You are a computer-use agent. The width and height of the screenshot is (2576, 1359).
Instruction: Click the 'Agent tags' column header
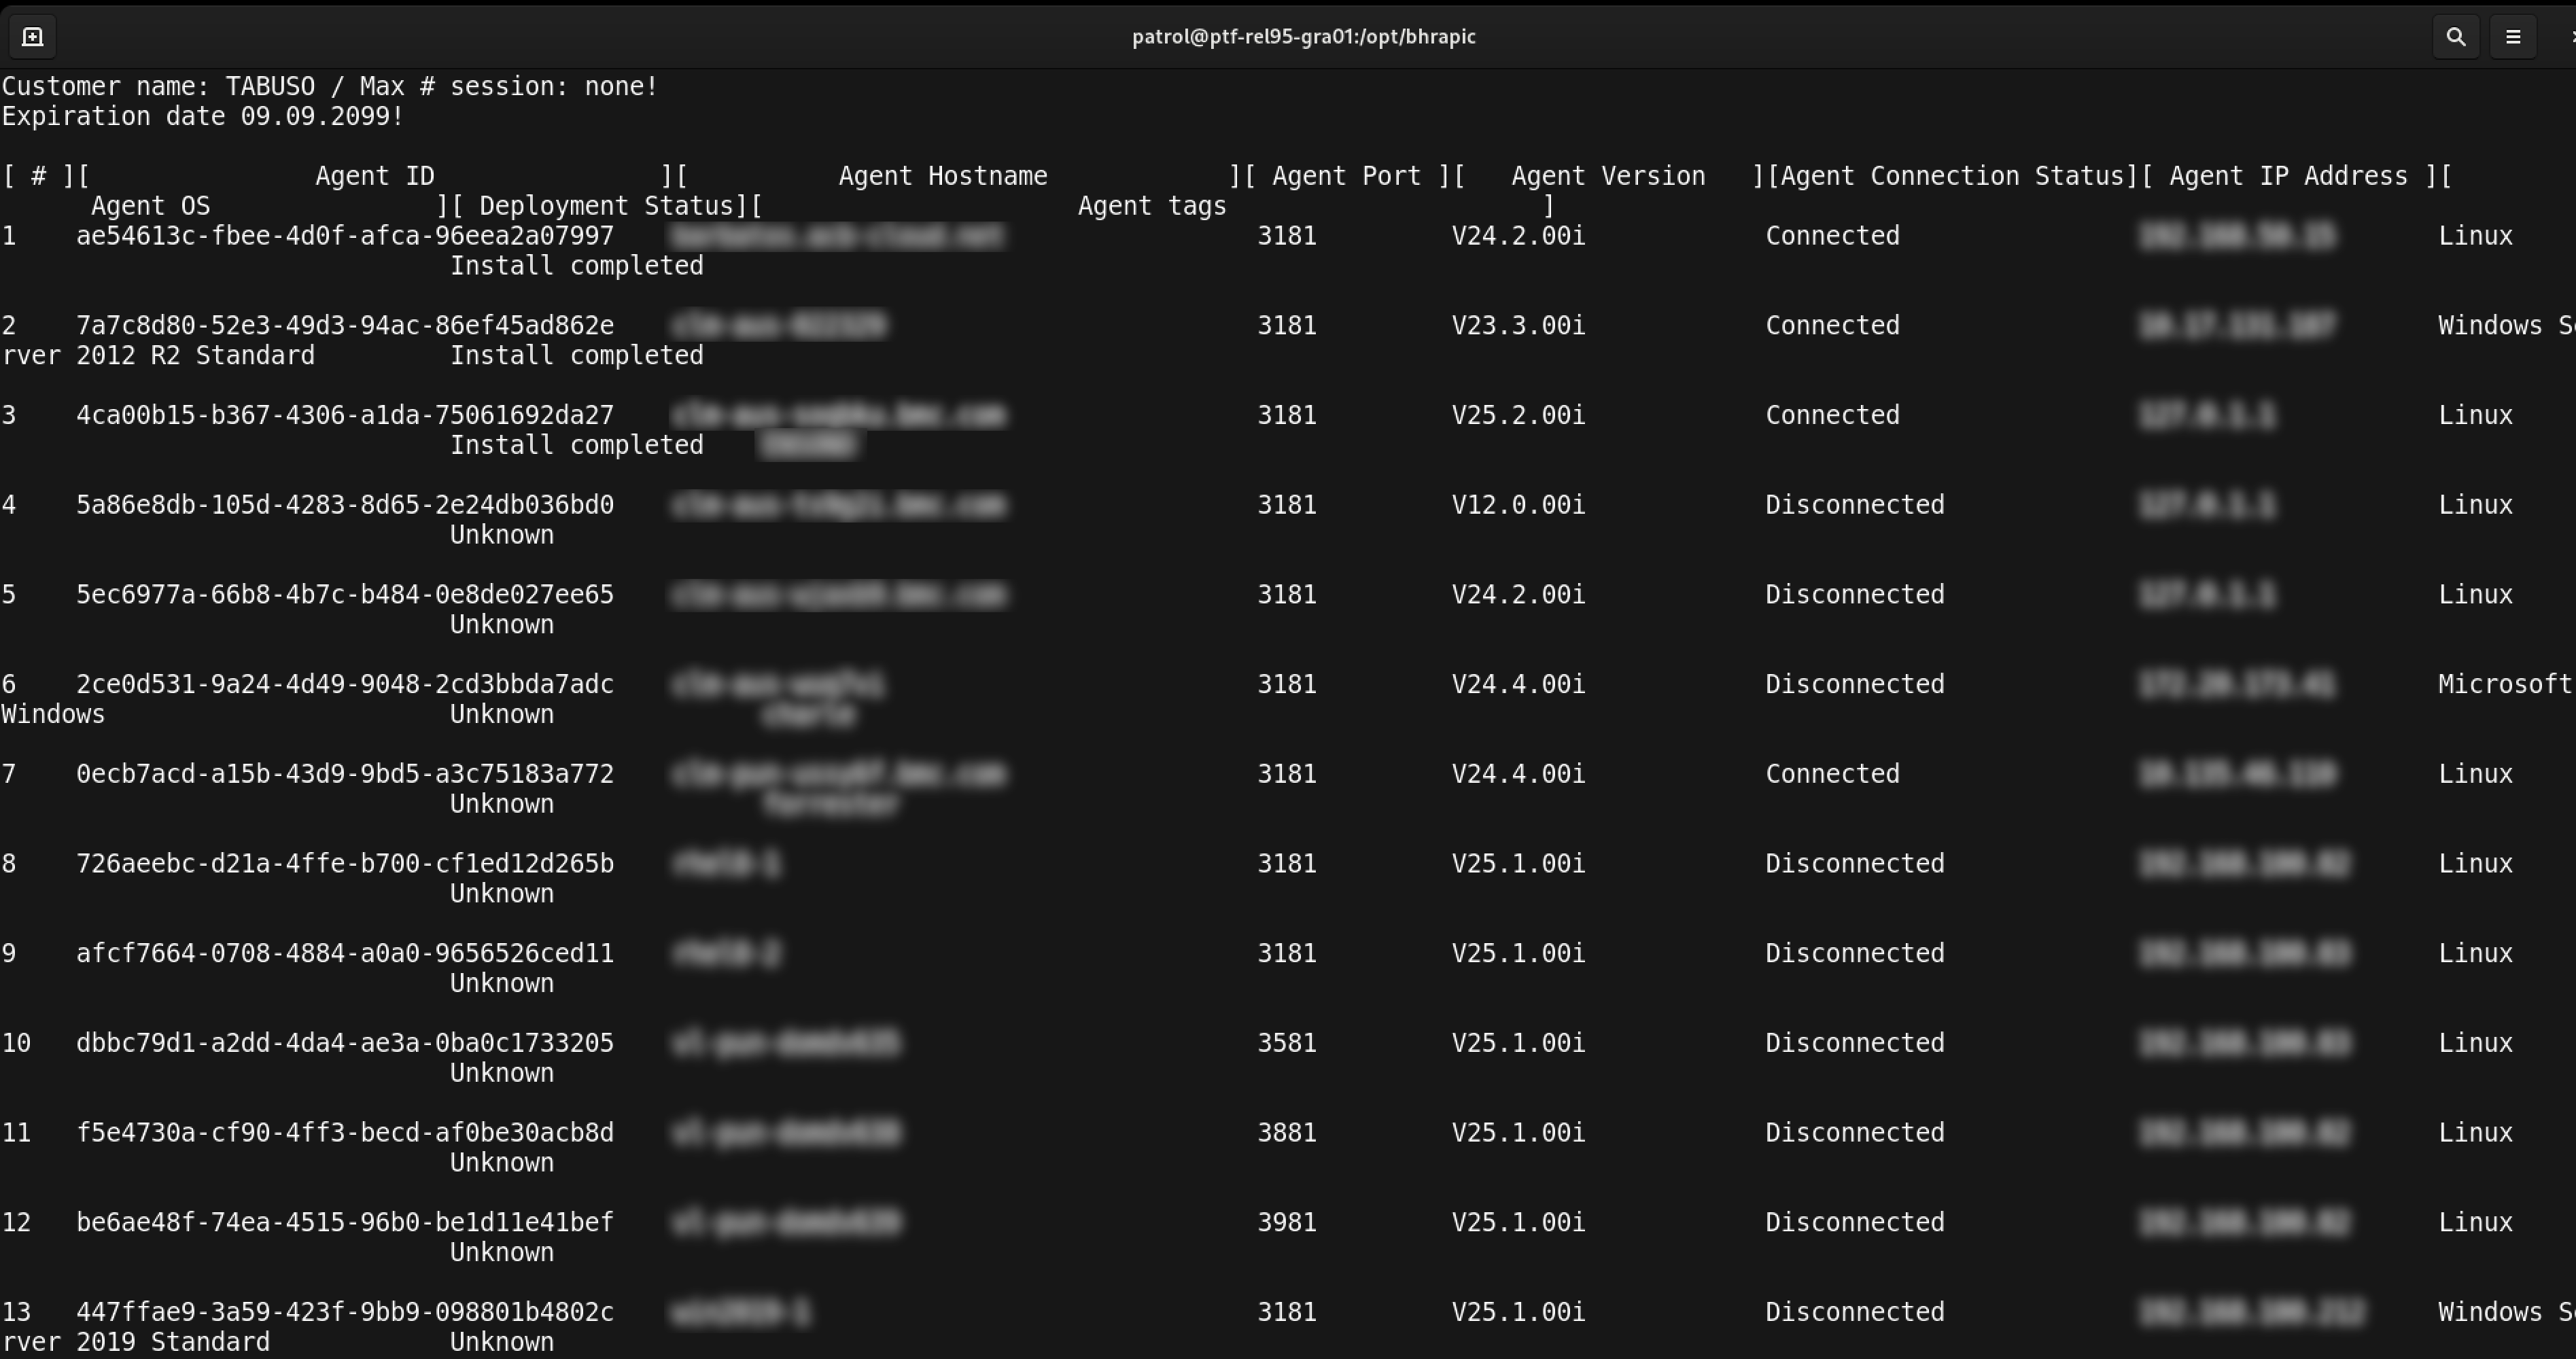click(1151, 206)
